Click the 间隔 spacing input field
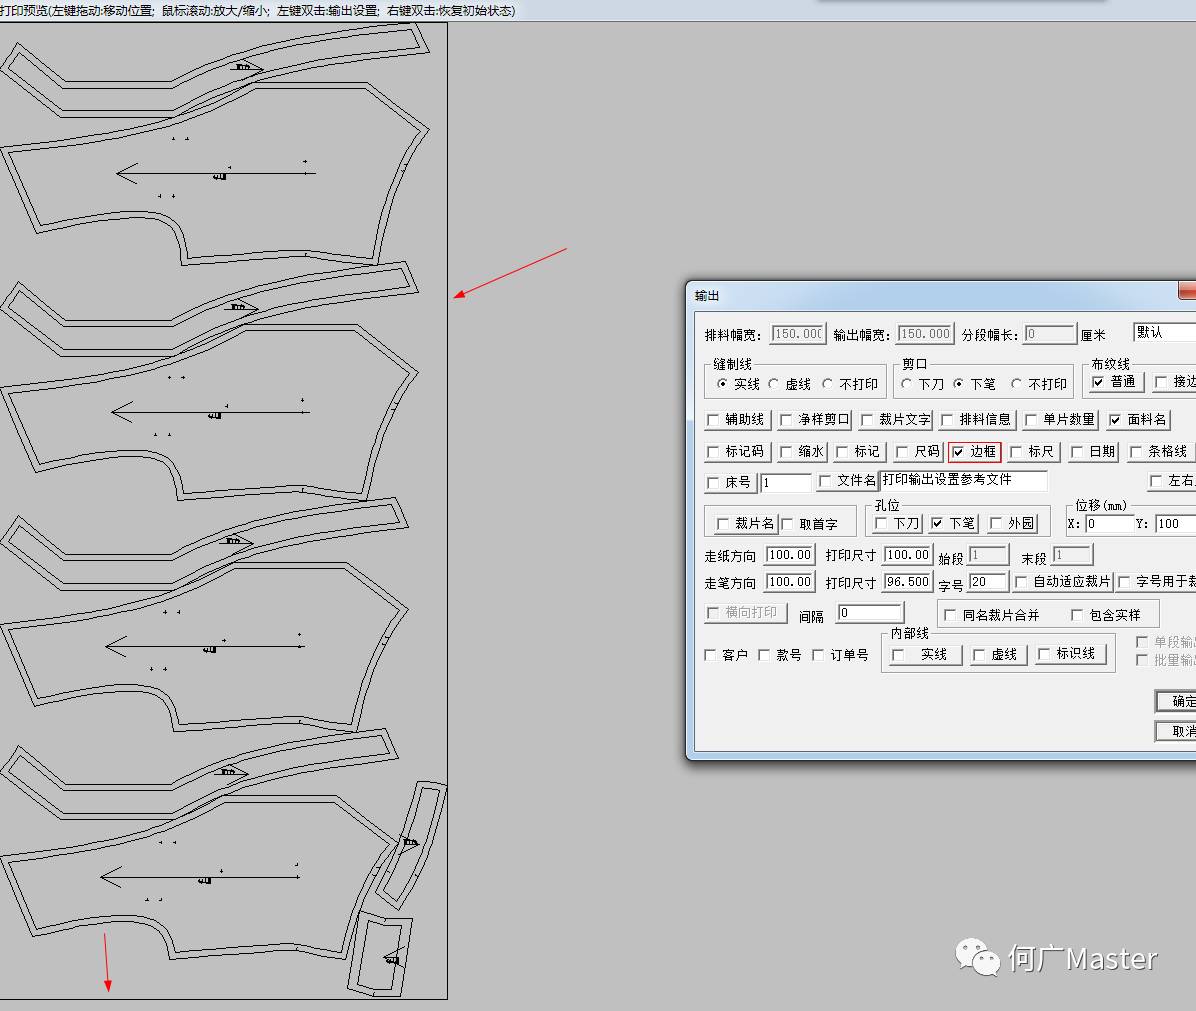Viewport: 1196px width, 1011px height. (869, 613)
